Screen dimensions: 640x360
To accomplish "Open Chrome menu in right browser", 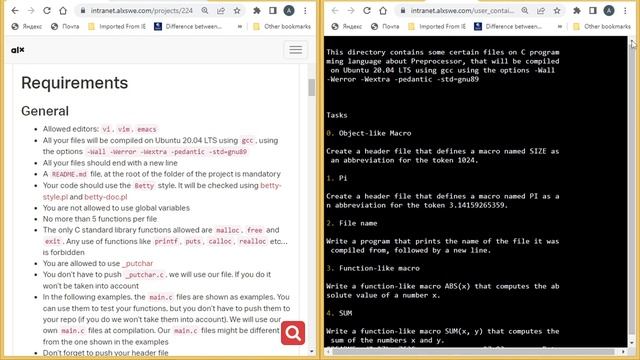I will point(625,11).
